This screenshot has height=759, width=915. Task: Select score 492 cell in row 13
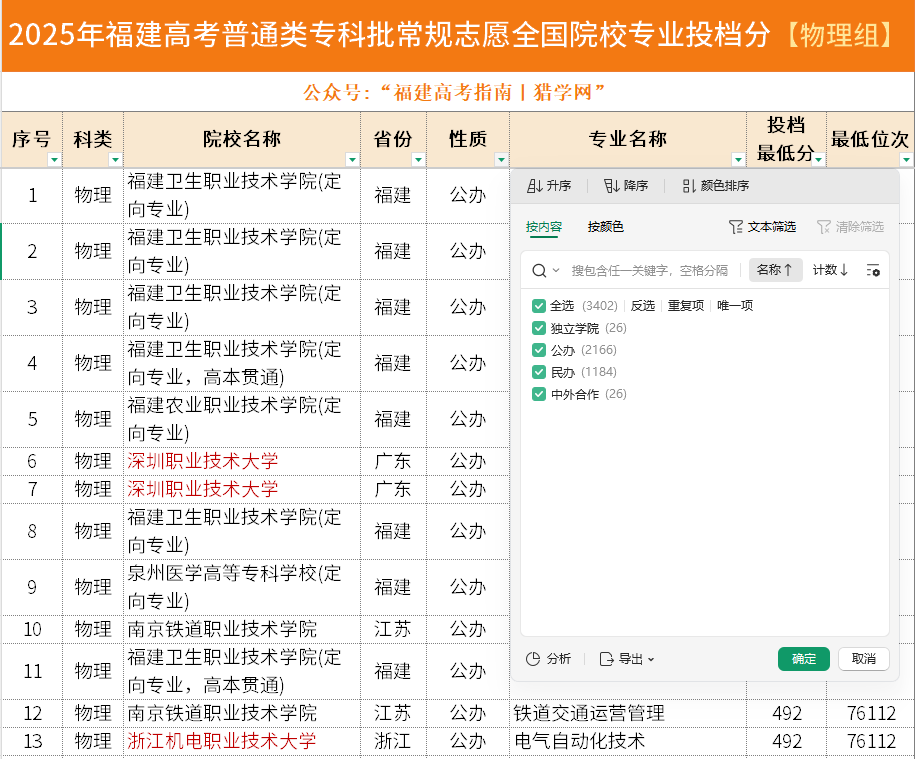click(787, 741)
